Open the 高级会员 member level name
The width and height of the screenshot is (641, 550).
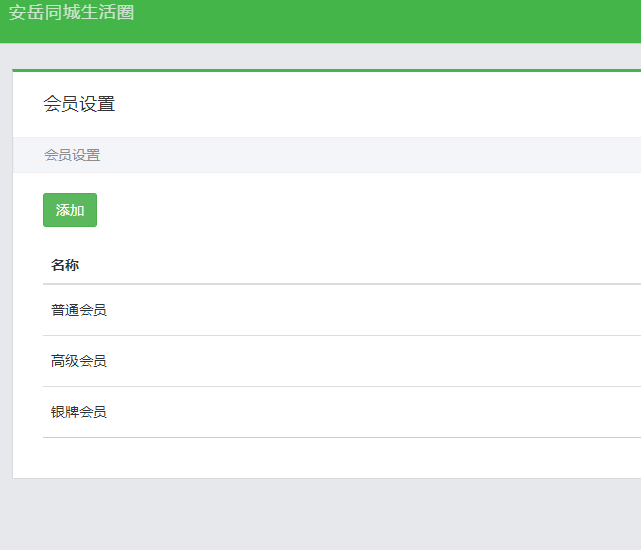79,361
